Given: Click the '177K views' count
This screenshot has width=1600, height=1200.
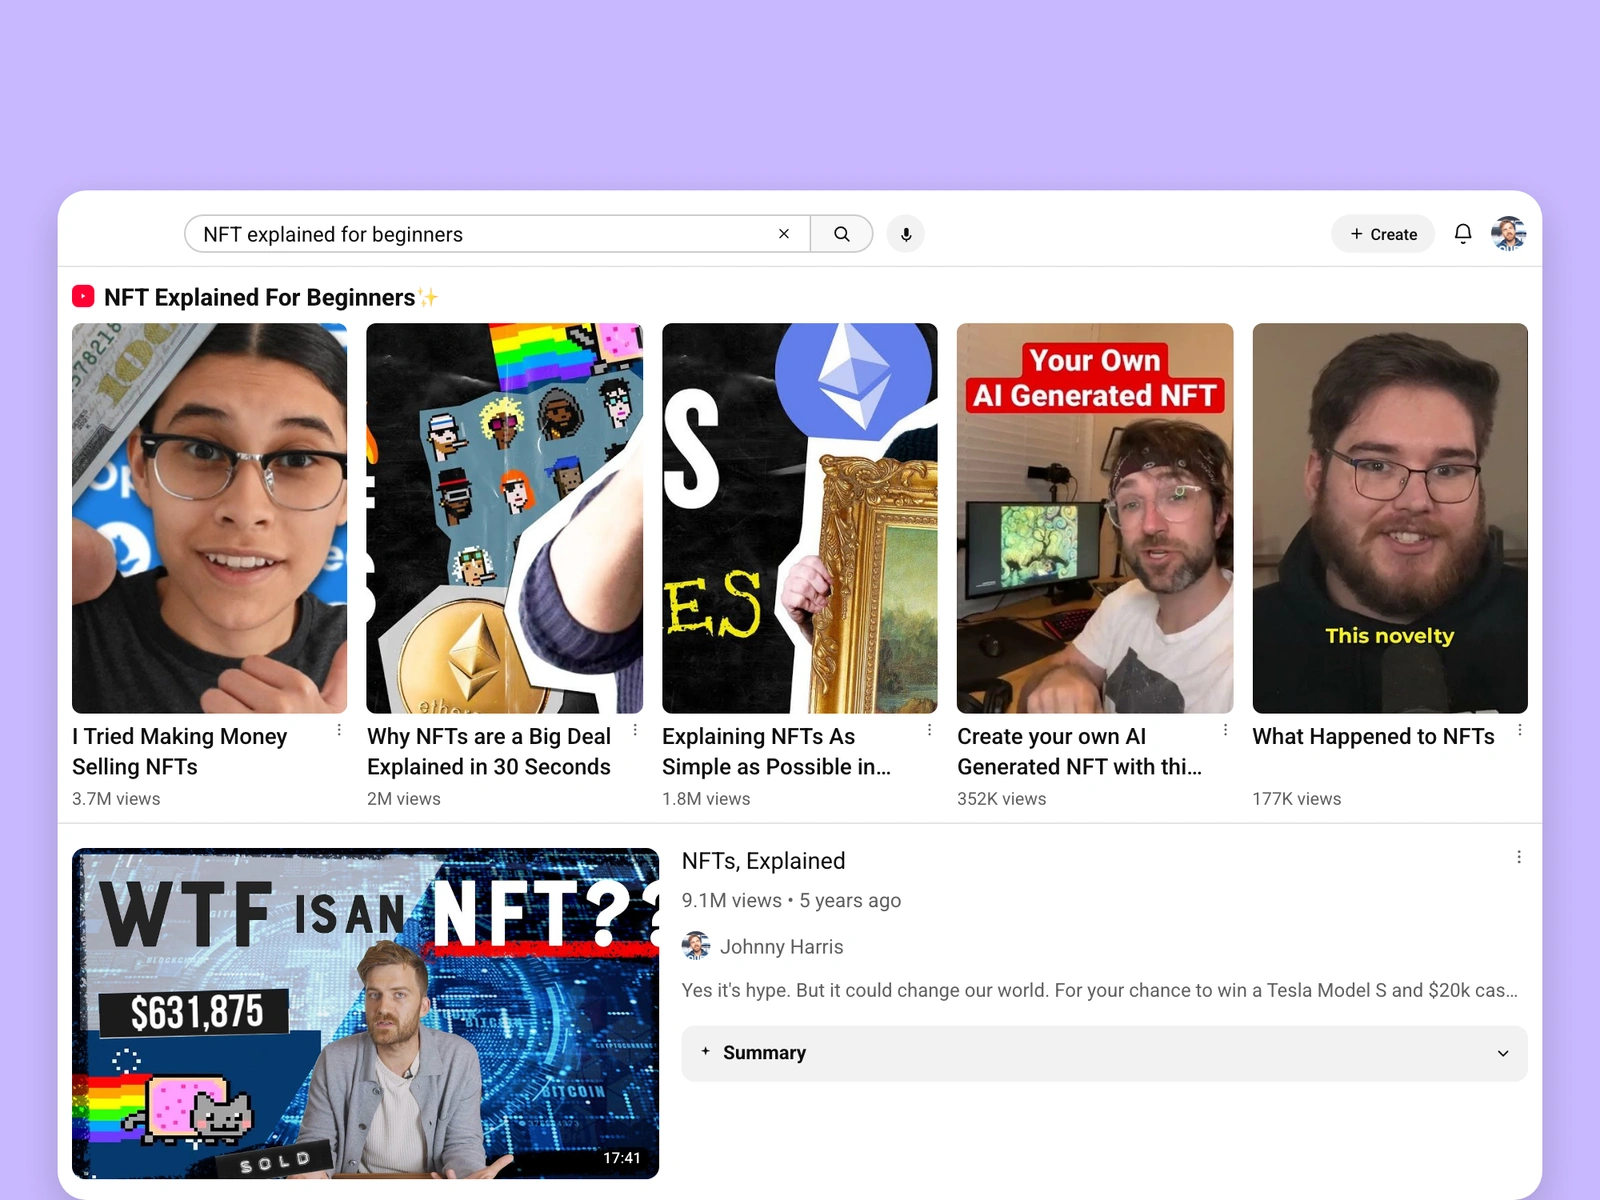Looking at the screenshot, I should [x=1297, y=799].
